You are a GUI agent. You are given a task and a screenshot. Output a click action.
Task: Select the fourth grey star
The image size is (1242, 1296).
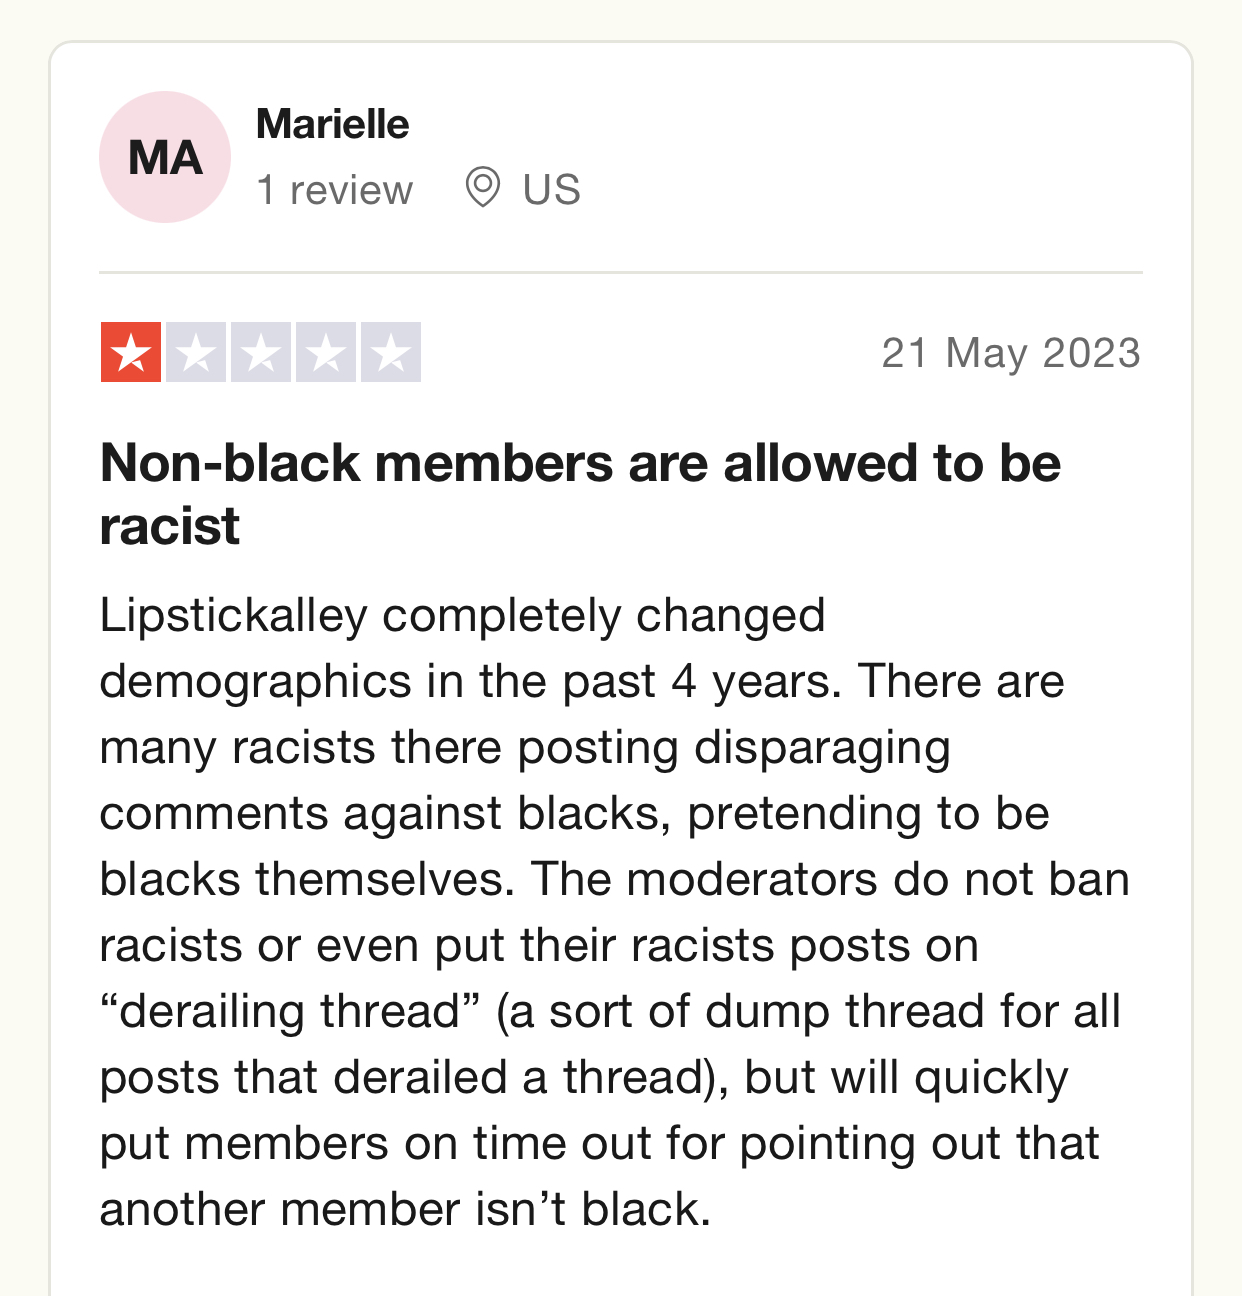326,352
